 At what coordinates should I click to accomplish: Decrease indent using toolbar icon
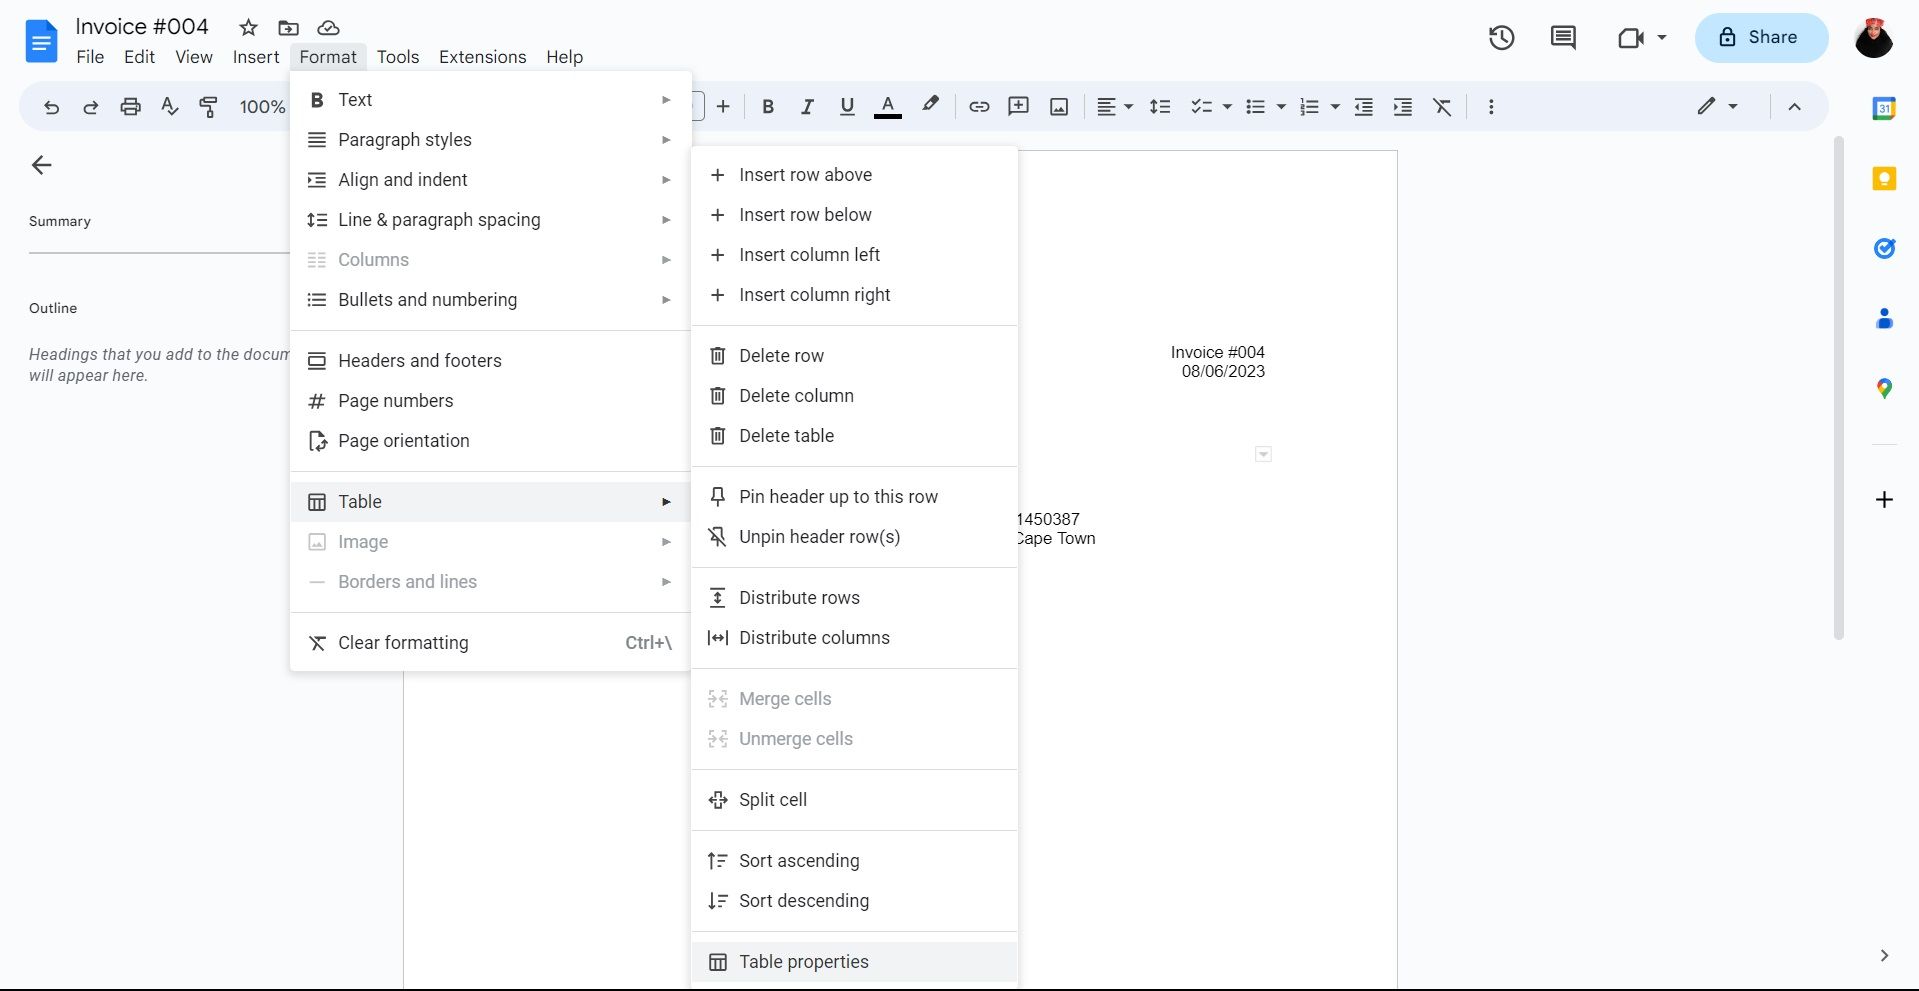tap(1363, 107)
